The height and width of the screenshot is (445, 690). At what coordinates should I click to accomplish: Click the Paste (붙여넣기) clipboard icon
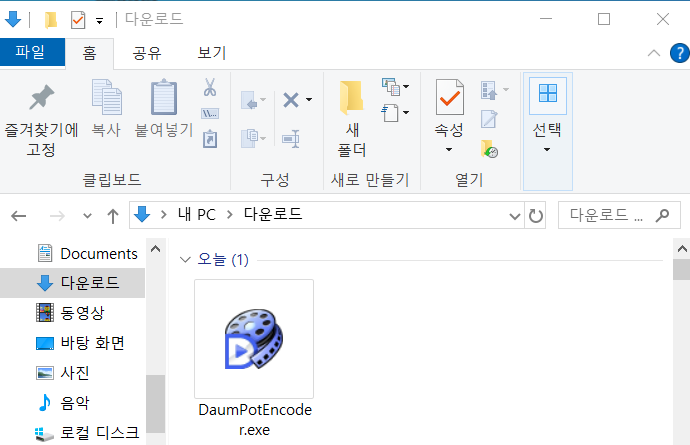tap(164, 97)
